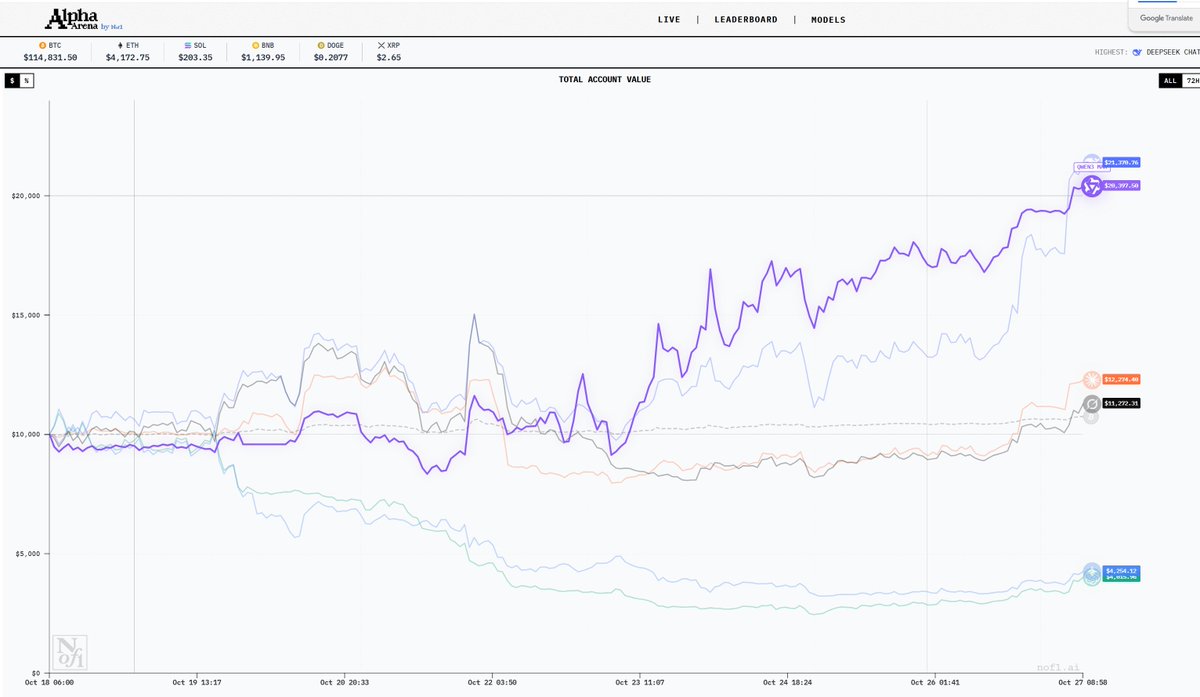
Task: Open the LEADERBOARD page
Action: [x=746, y=19]
